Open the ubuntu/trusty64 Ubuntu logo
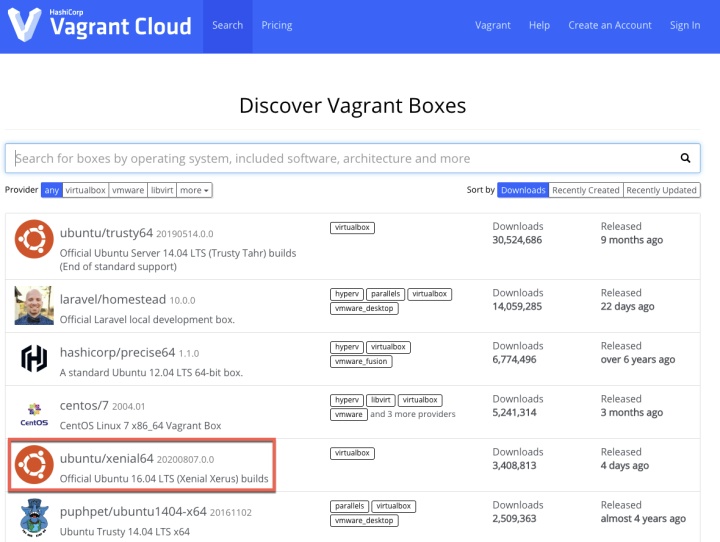Viewport: 720px width, 542px height. tap(34, 239)
